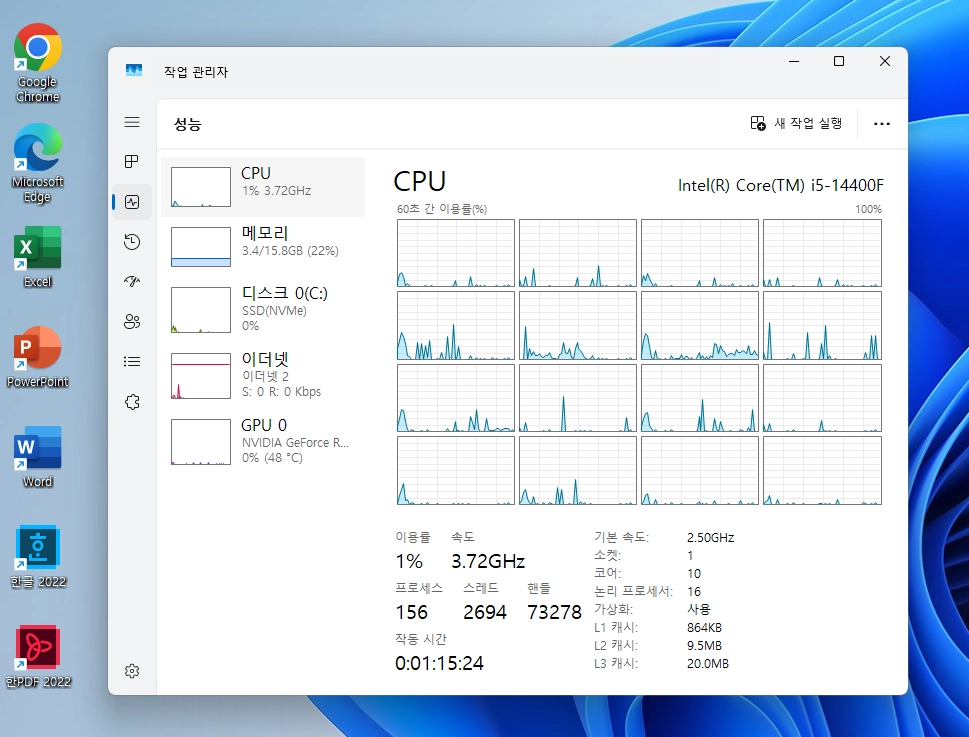This screenshot has width=969, height=737.
Task: Click the Excel desktop shortcut
Action: tap(38, 257)
